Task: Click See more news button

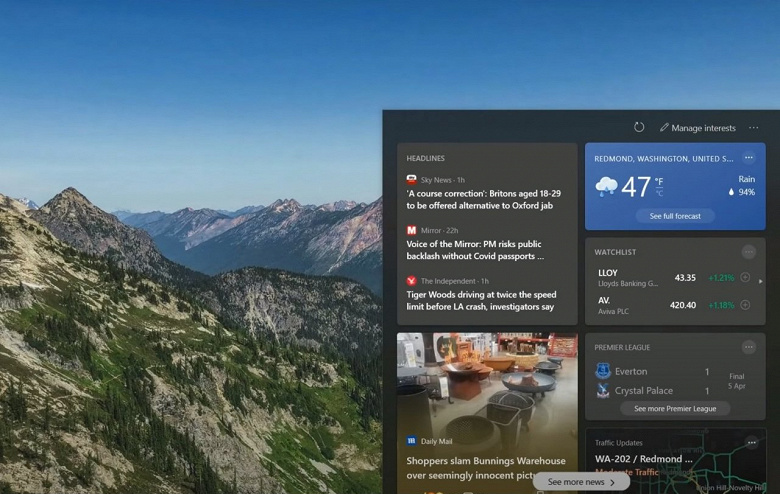Action: (581, 482)
